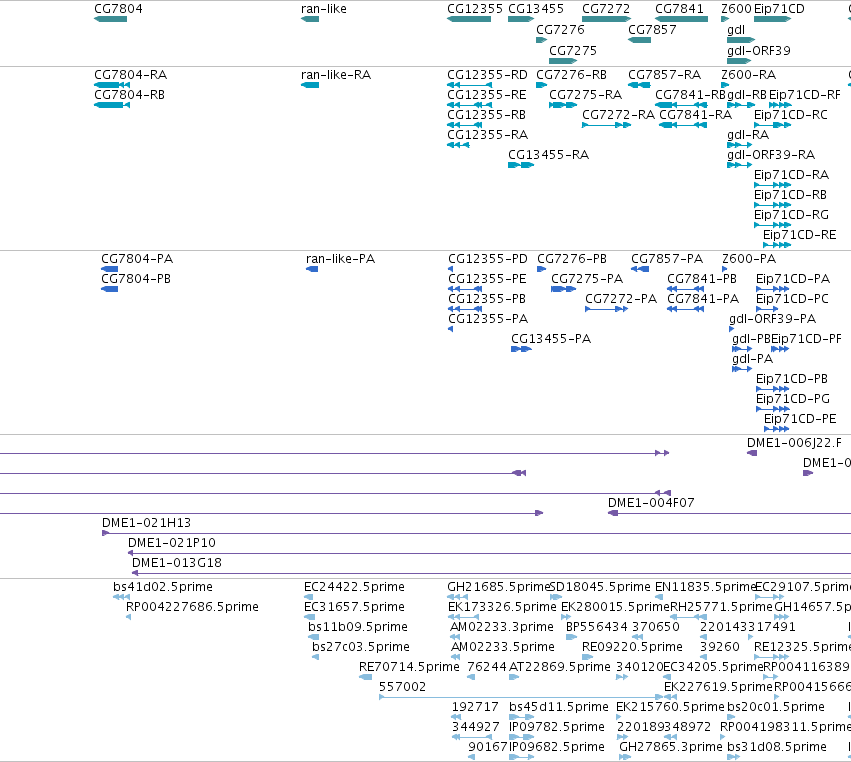The image size is (851, 762).
Task: Select the Z600-PA protein label
Action: (x=749, y=259)
